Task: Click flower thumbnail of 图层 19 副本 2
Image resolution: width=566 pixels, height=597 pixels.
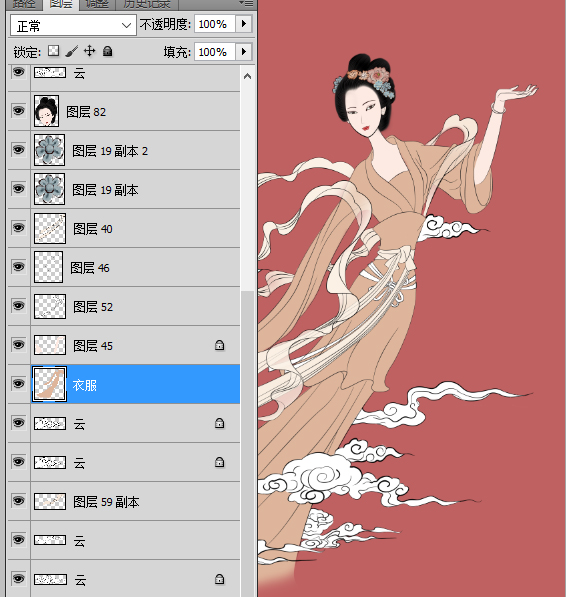Action: (x=49, y=150)
